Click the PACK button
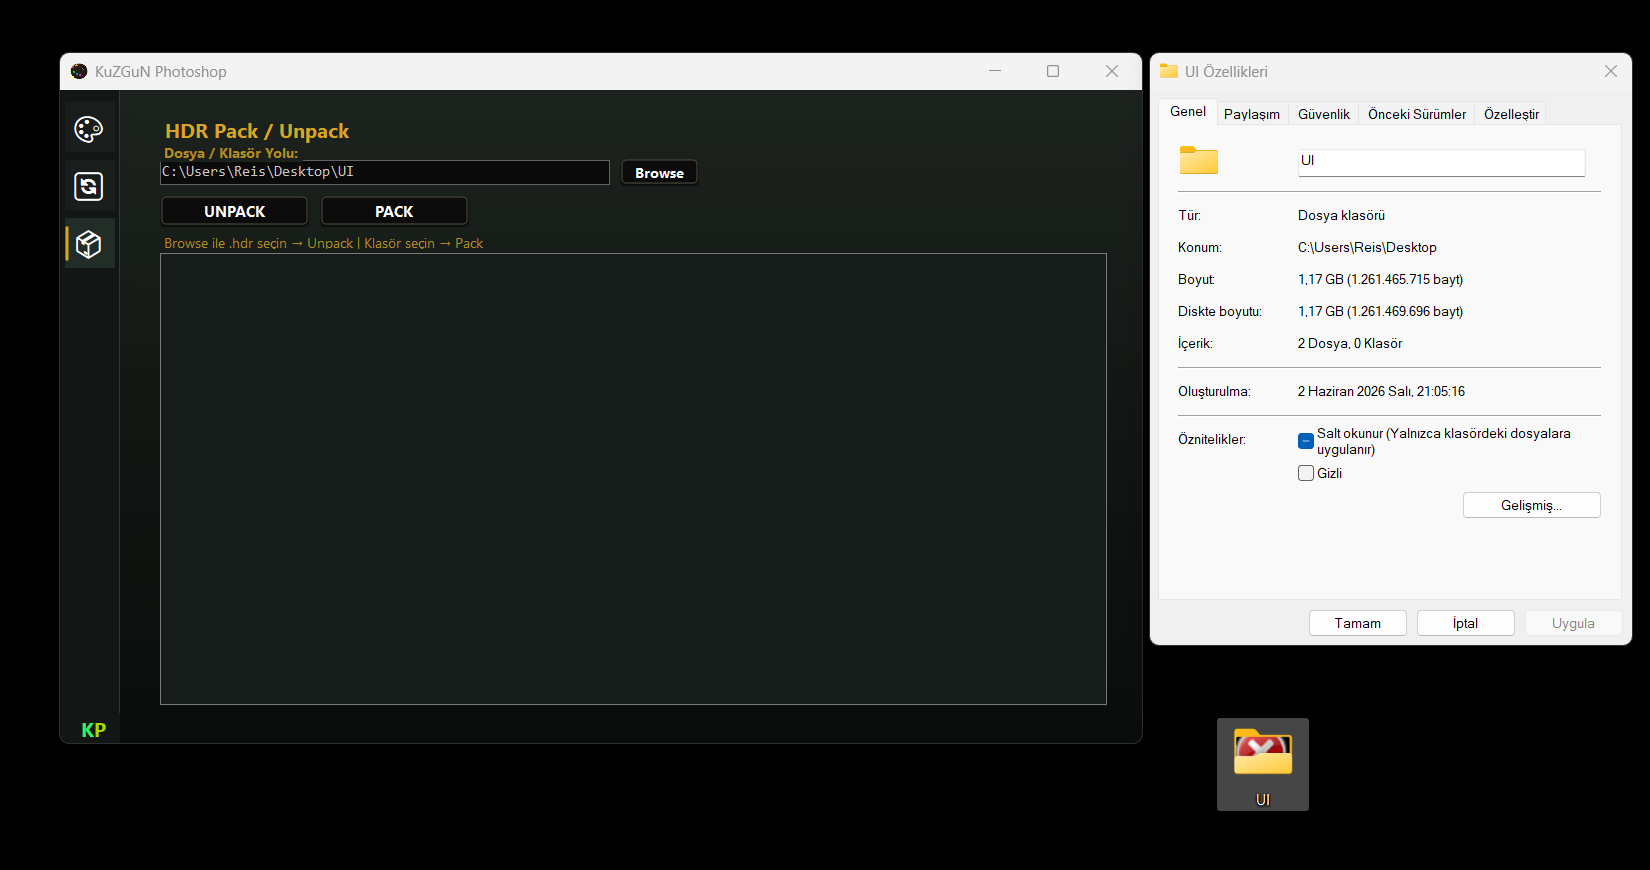This screenshot has width=1650, height=870. click(x=394, y=211)
